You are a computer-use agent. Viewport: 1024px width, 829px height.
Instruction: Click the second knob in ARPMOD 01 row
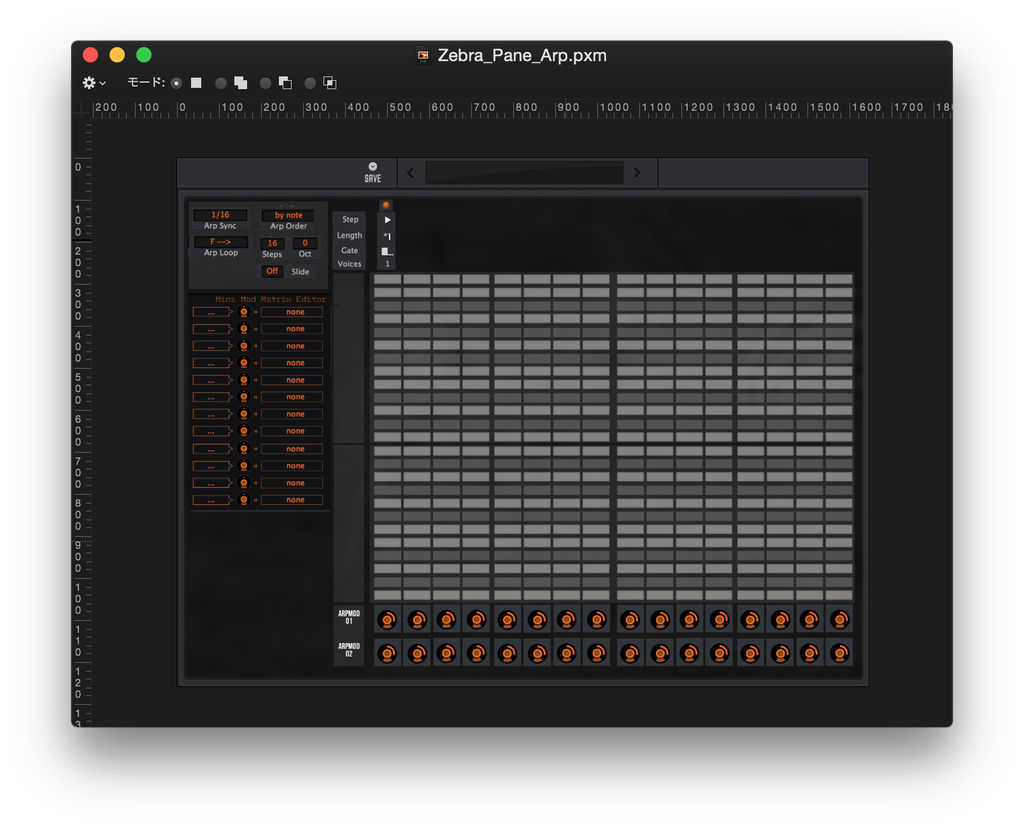point(417,619)
